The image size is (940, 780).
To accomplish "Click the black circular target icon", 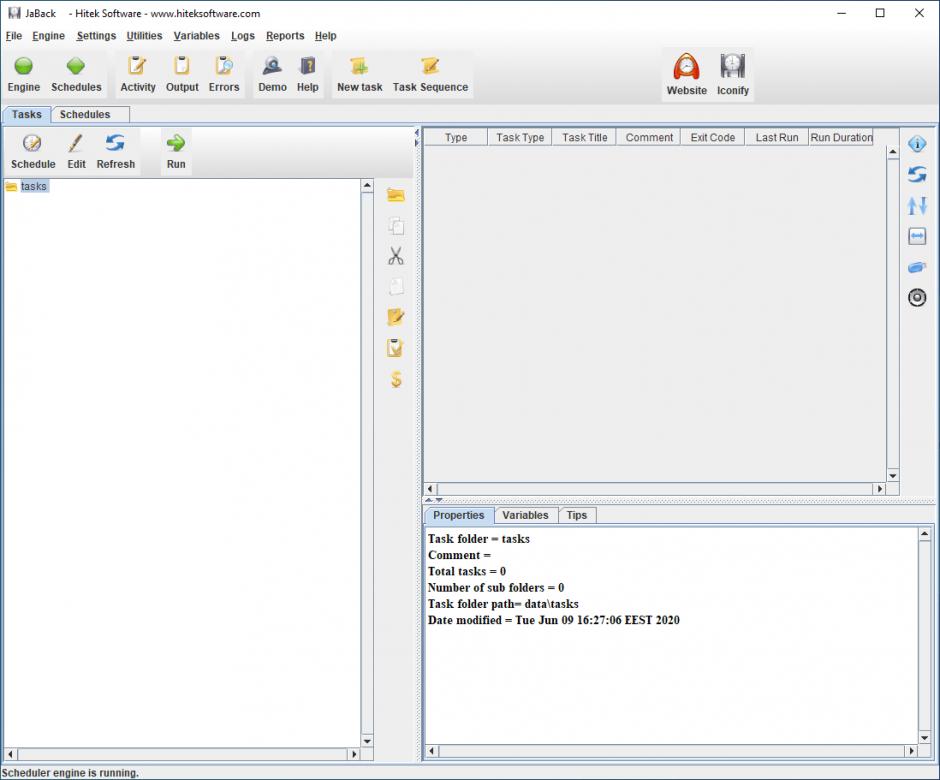I will [917, 297].
